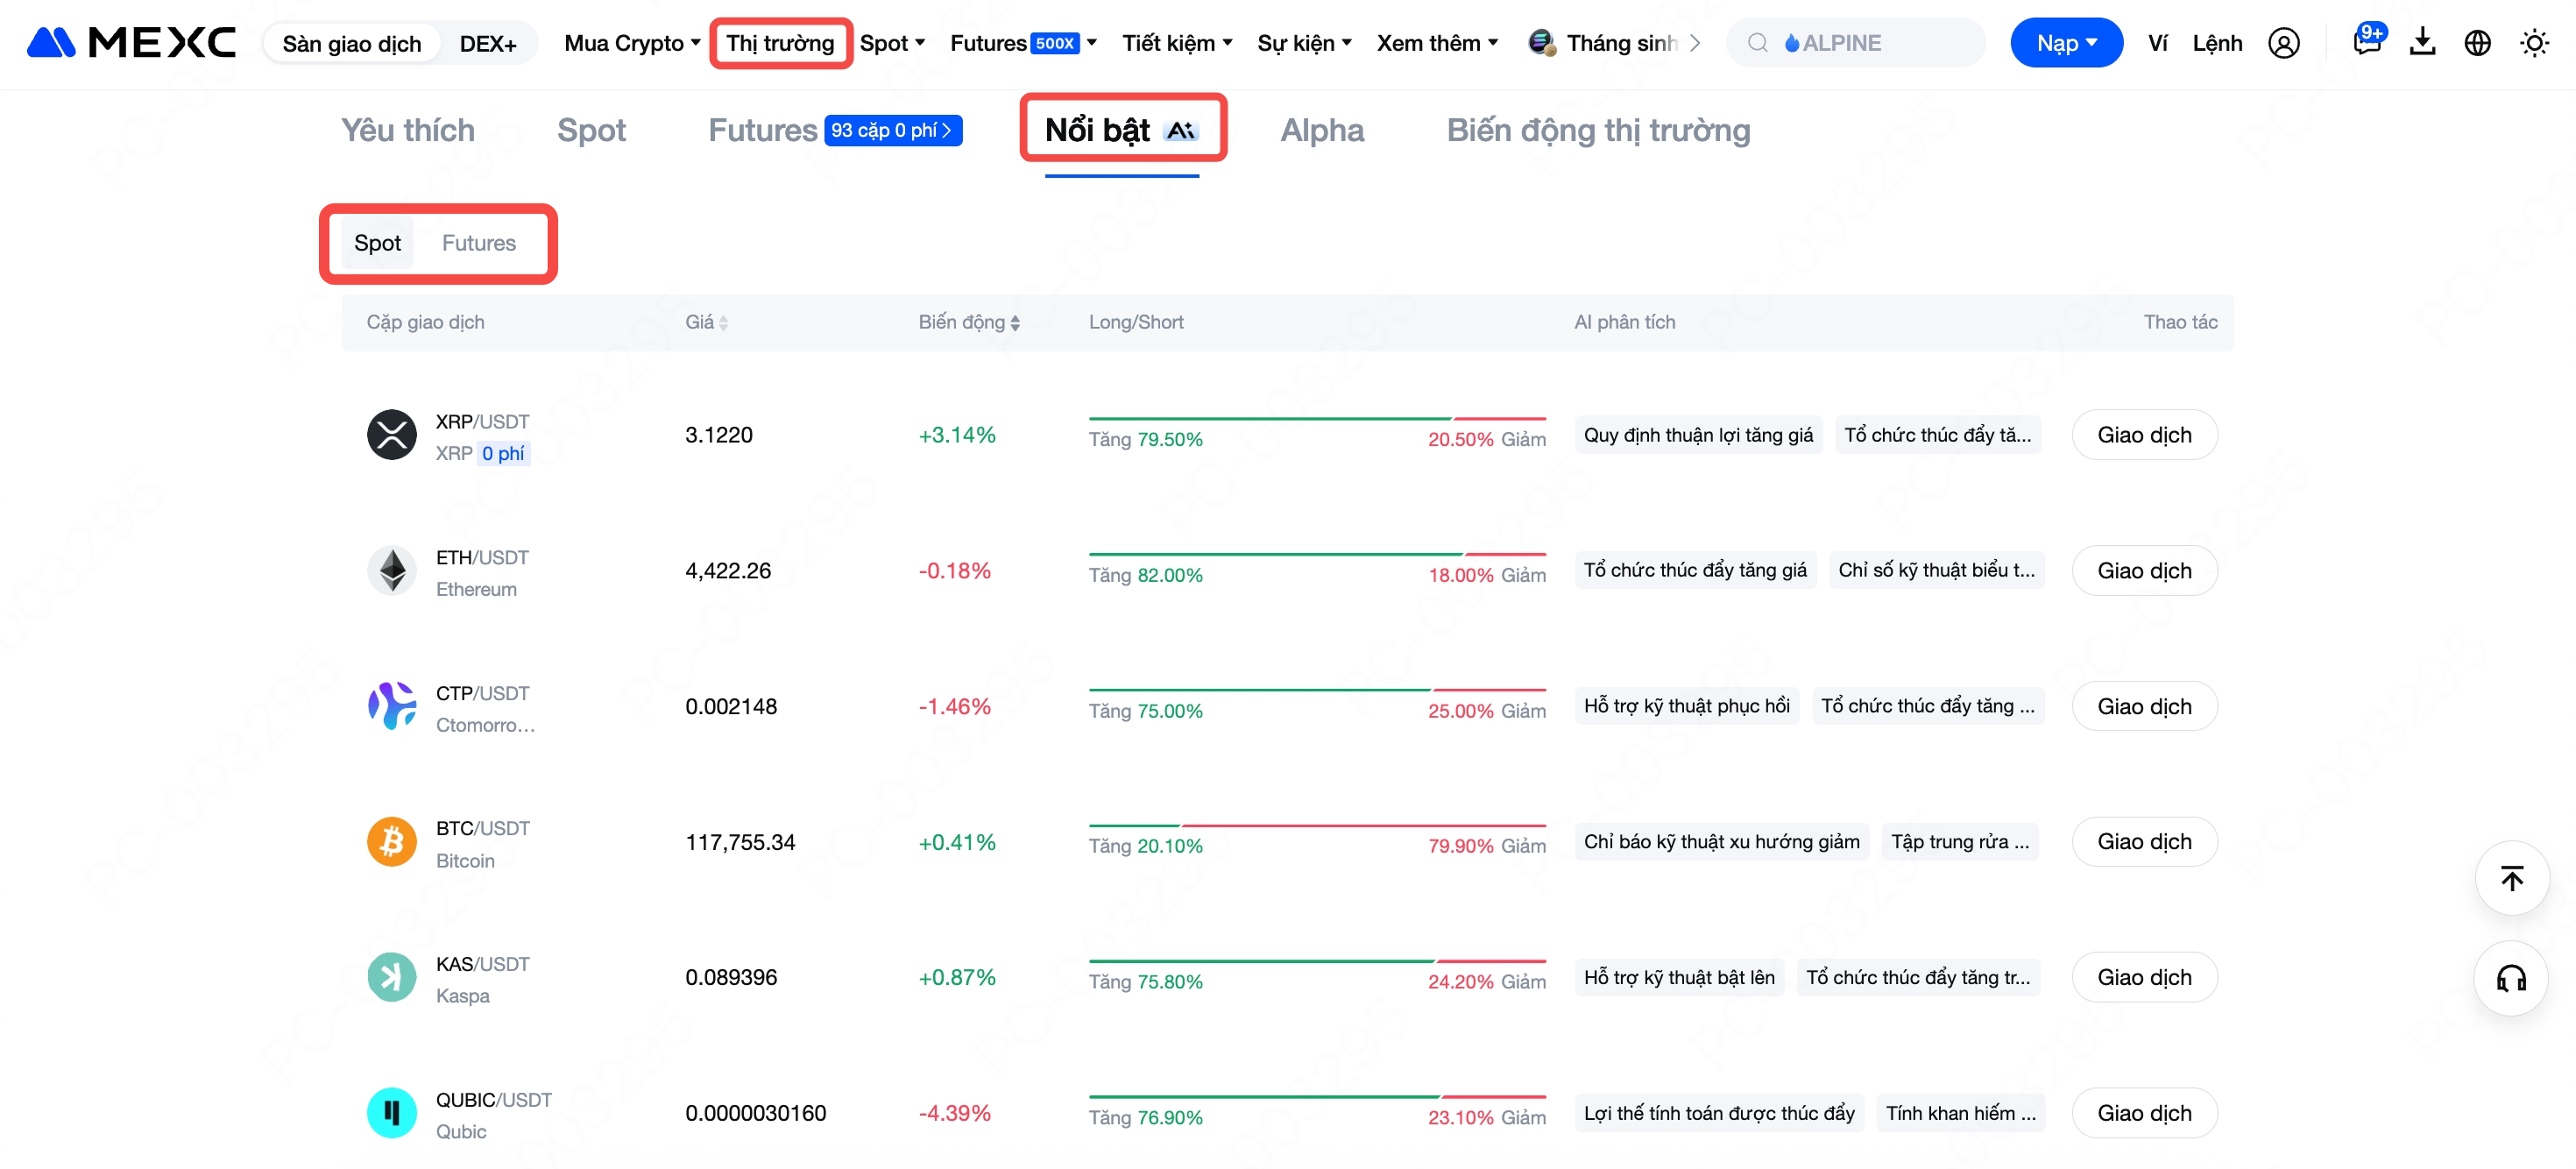Click the Kaspa coin icon

click(x=391, y=978)
